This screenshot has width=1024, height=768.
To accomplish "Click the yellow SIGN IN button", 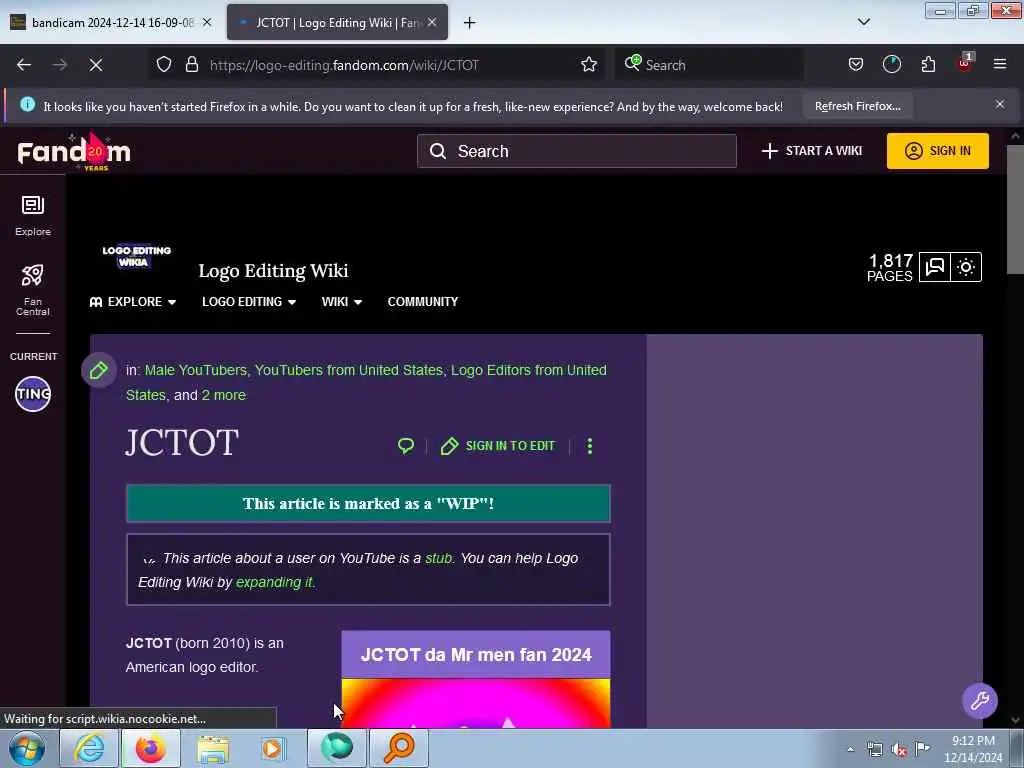I will (x=937, y=151).
